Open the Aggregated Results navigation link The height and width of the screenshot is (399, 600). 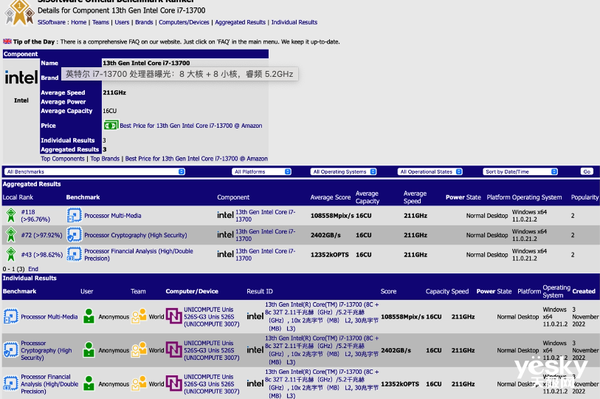[240, 22]
